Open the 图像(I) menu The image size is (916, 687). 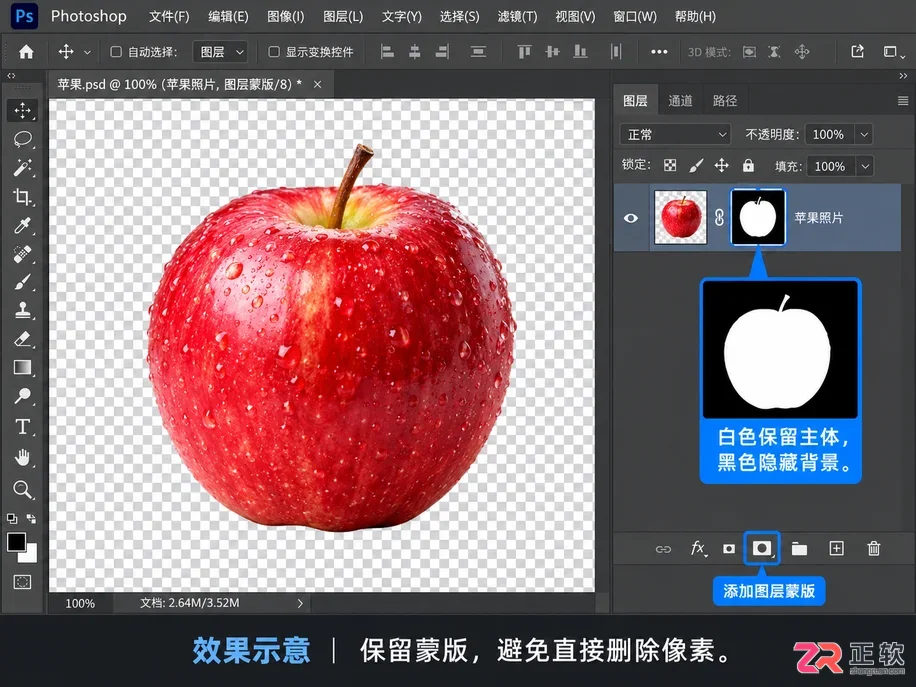286,16
